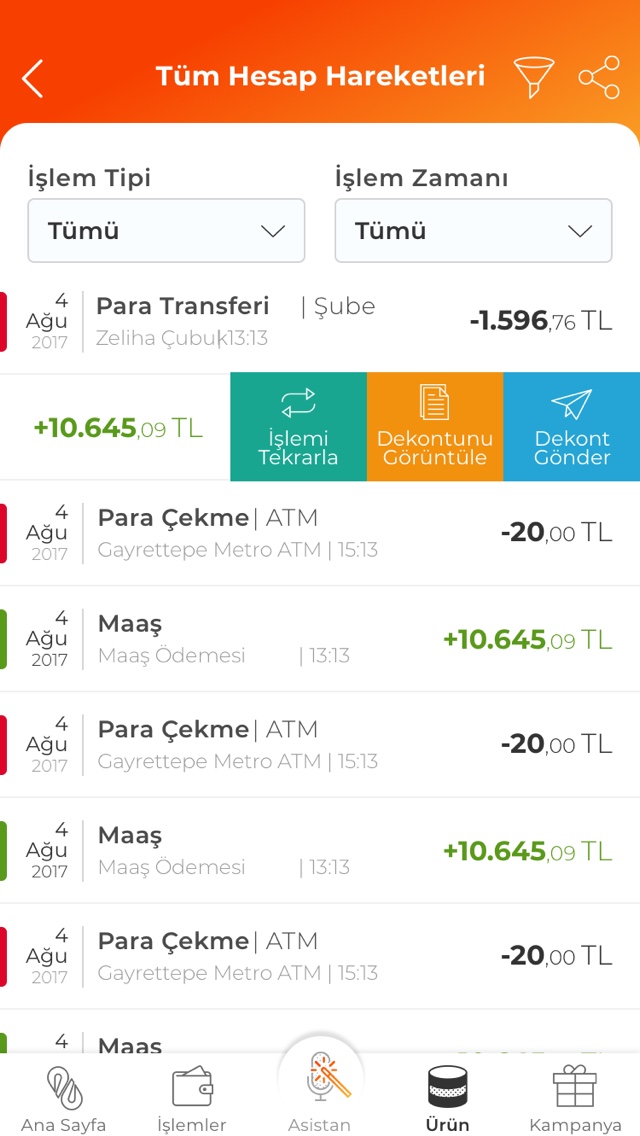Tap the Tüm Hesap Hareketleri title

[320, 77]
